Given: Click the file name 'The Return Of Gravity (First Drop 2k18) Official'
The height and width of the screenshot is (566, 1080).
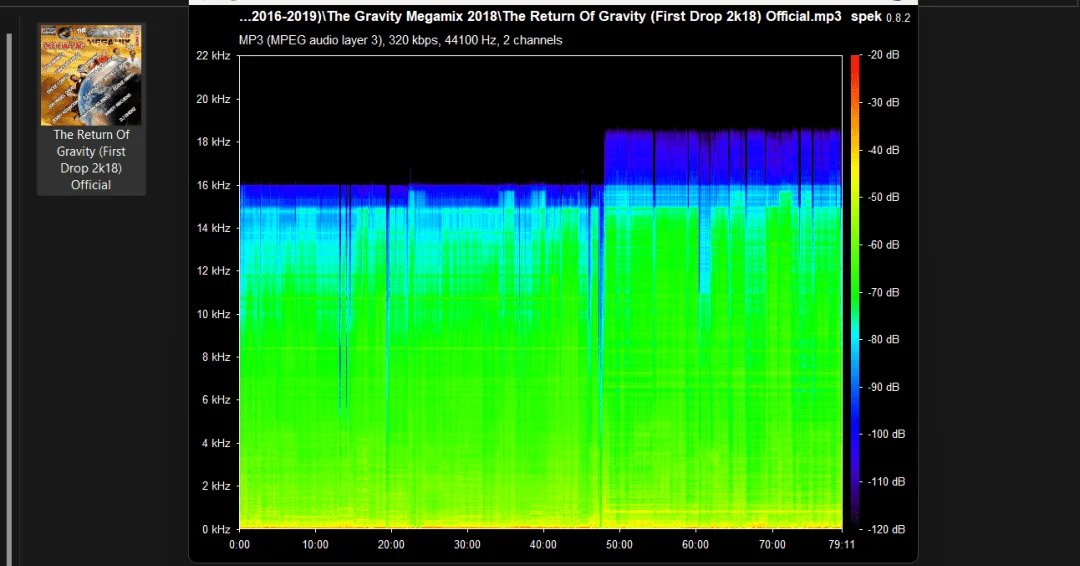Looking at the screenshot, I should [91, 160].
